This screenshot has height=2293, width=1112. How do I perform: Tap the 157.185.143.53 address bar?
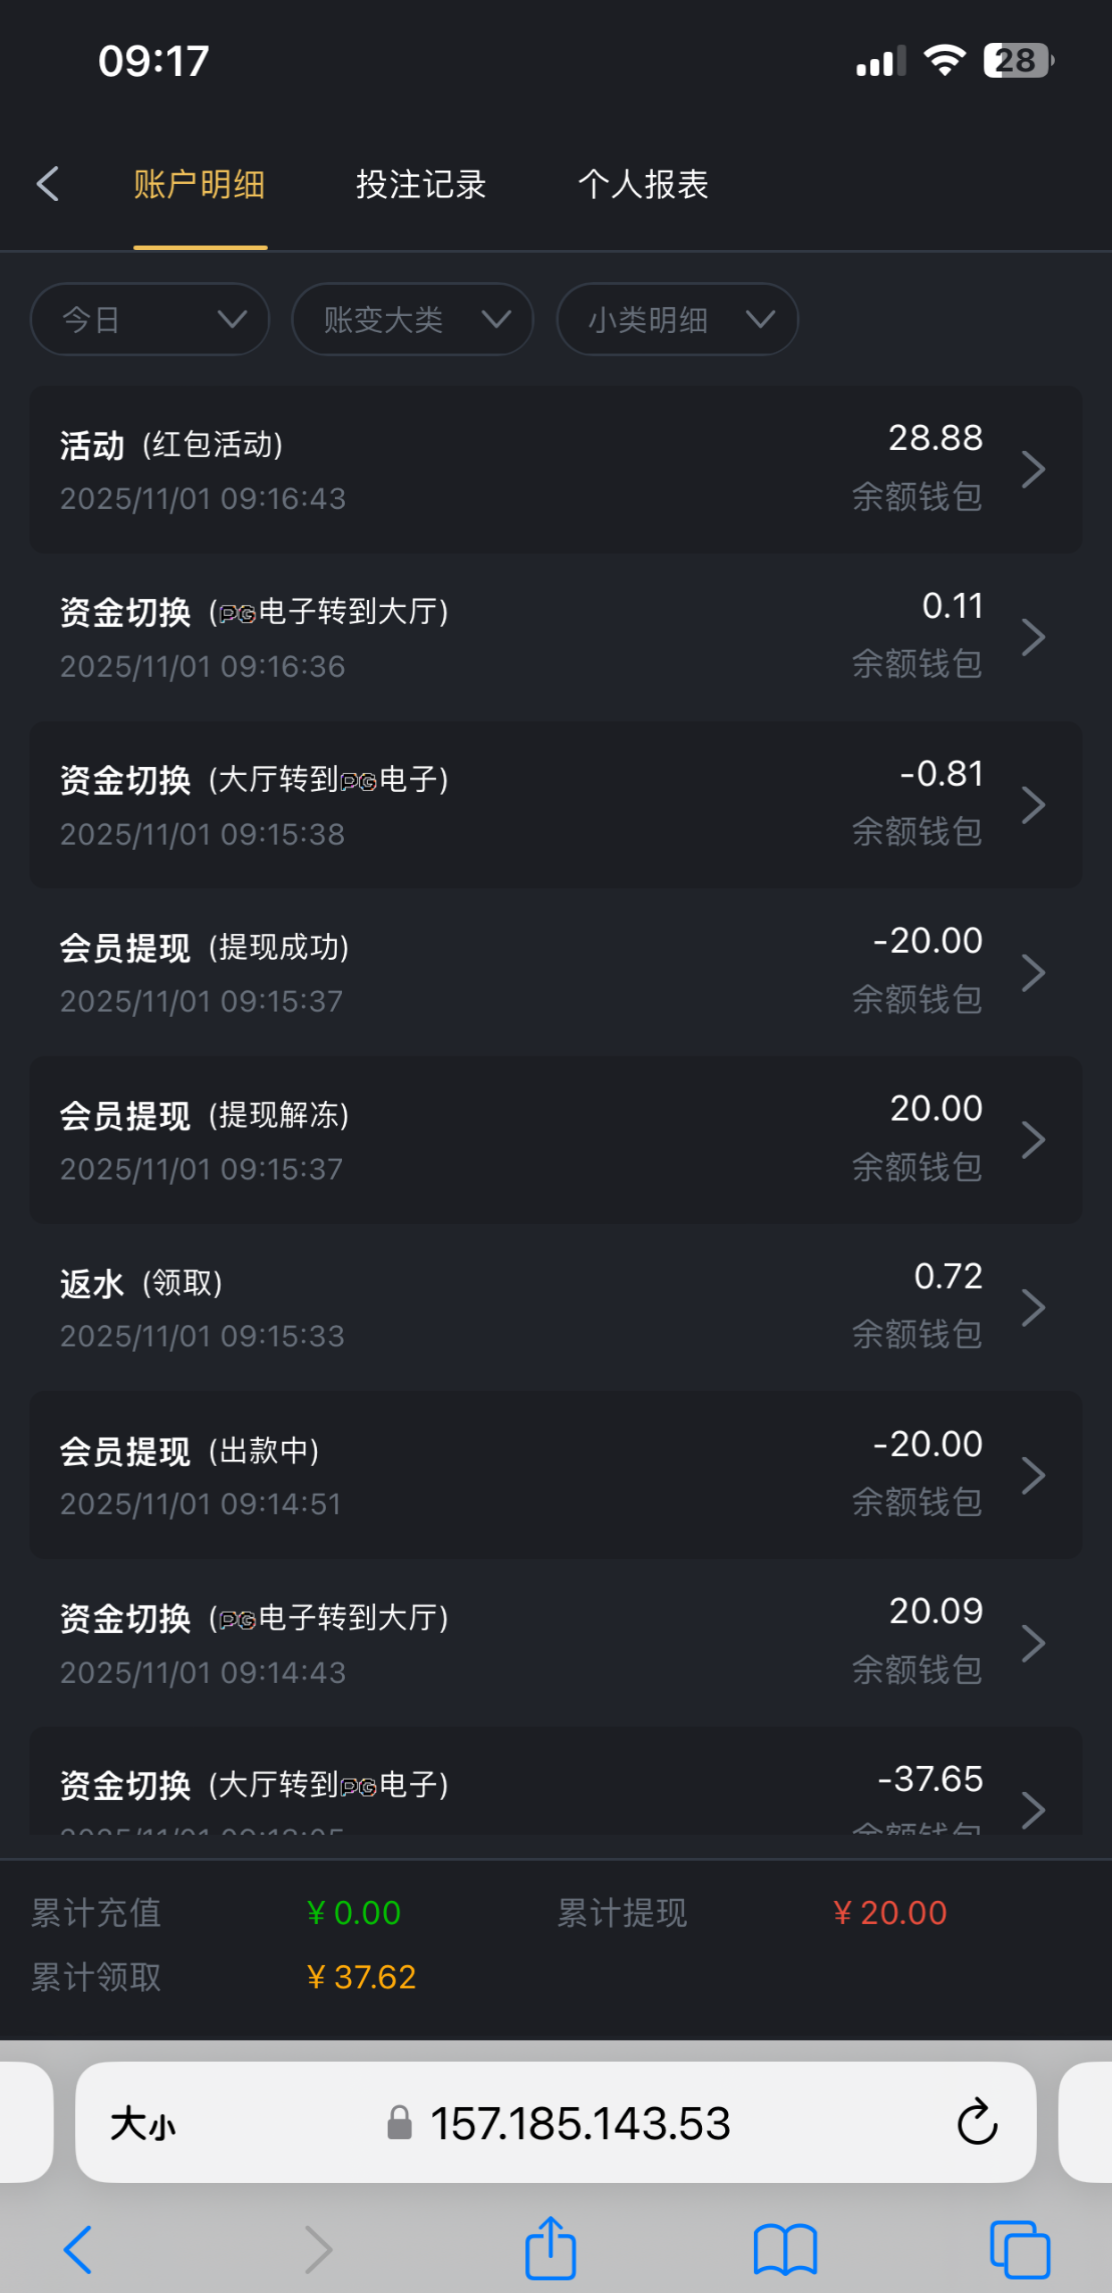click(x=580, y=2123)
